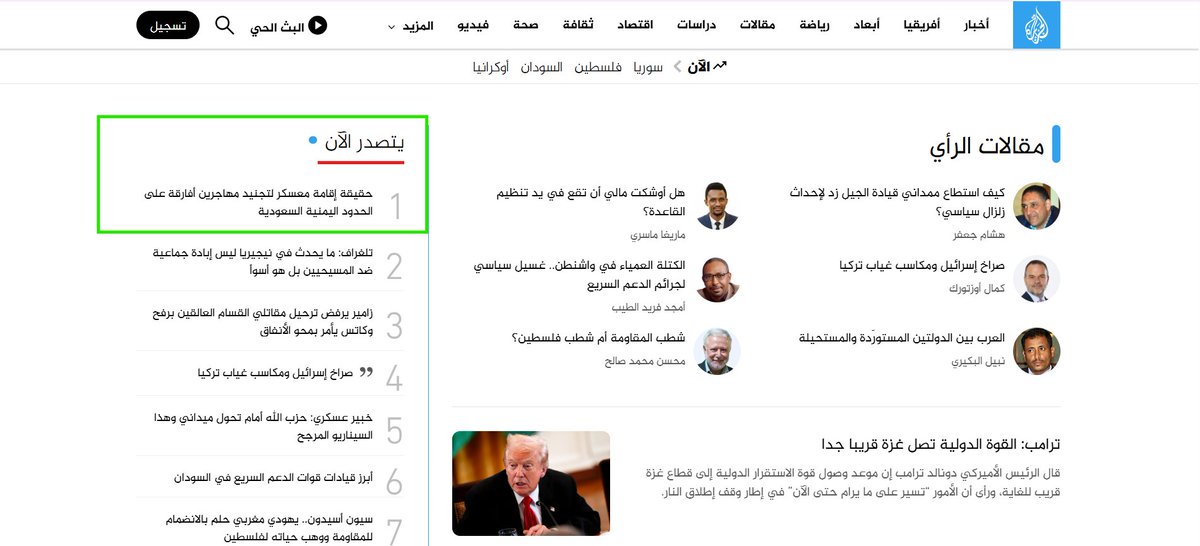Open the فيديو video section
This screenshot has height=546, width=1200.
coord(473,26)
